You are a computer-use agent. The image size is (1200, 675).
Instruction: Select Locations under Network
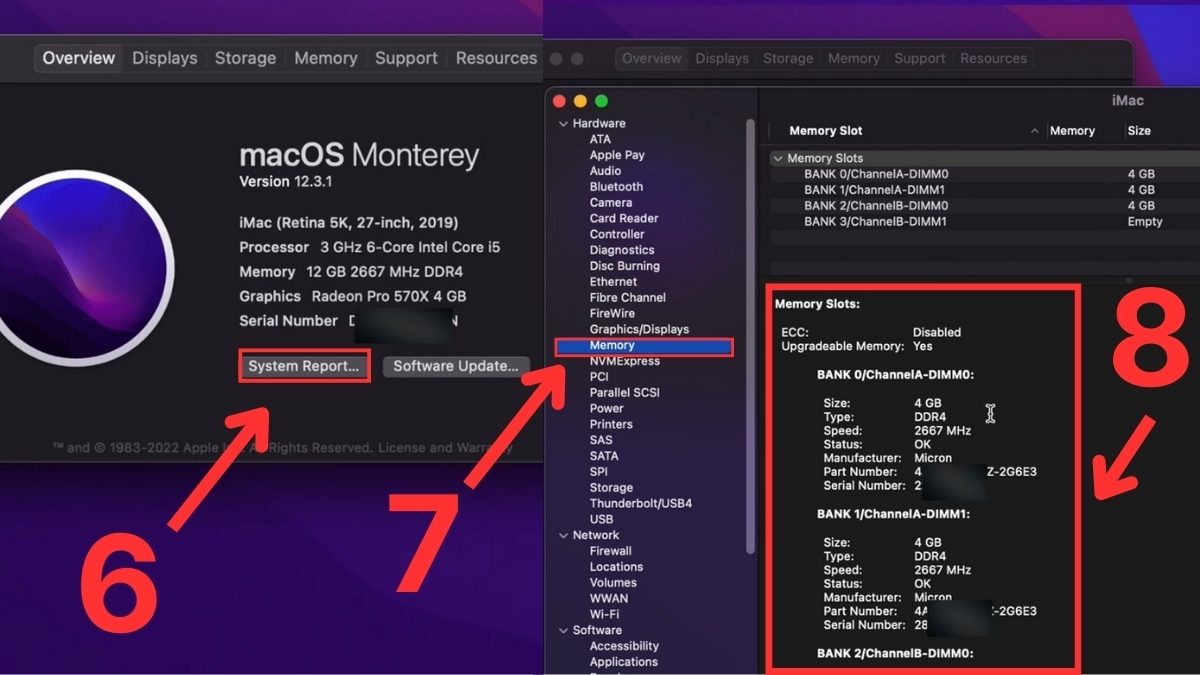[x=616, y=567]
